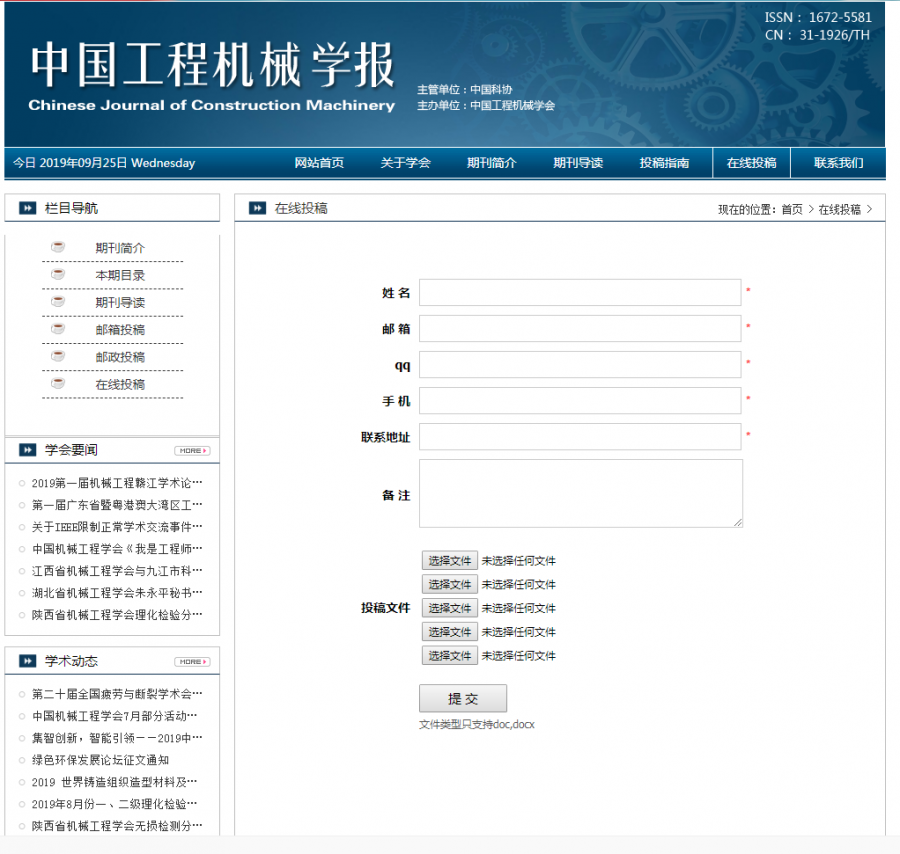Click the first 选择文件 file chooser button
Image resolution: width=900 pixels, height=854 pixels.
(448, 561)
